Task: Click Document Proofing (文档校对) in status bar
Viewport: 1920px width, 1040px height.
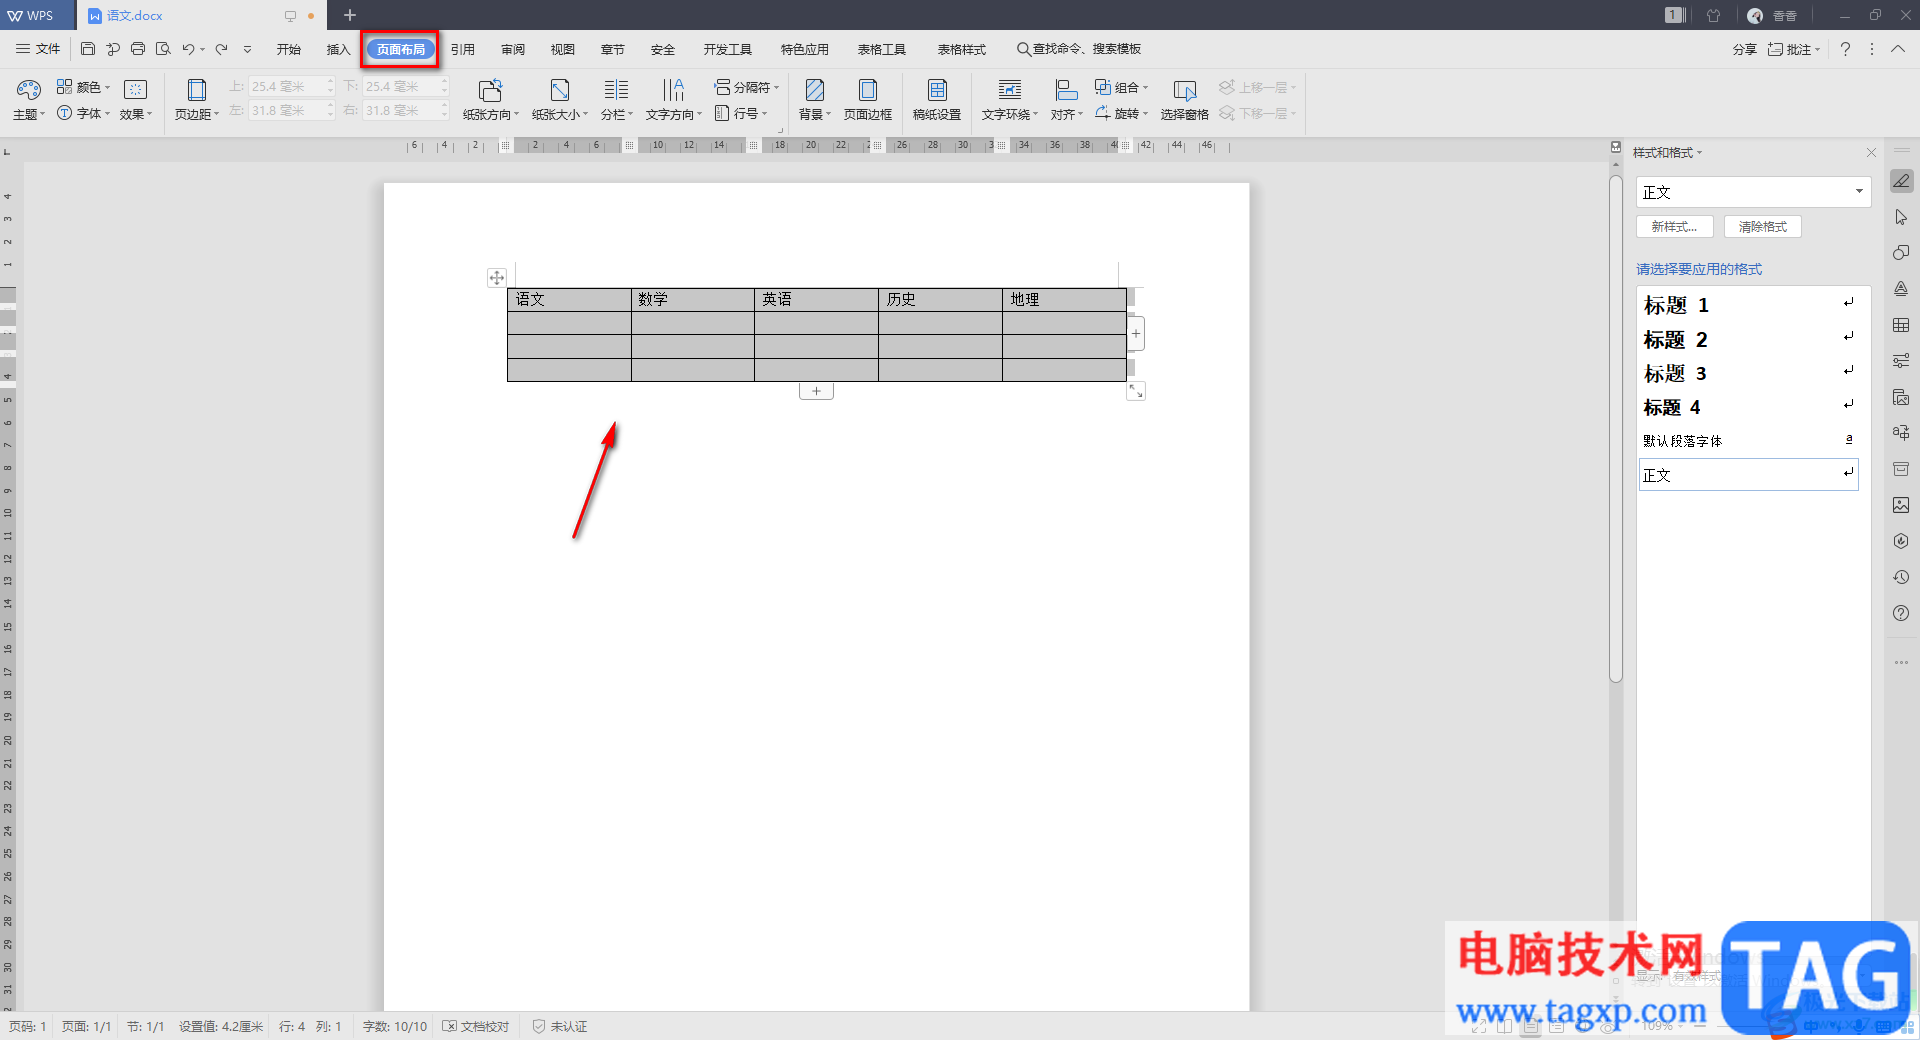Action: click(476, 1026)
